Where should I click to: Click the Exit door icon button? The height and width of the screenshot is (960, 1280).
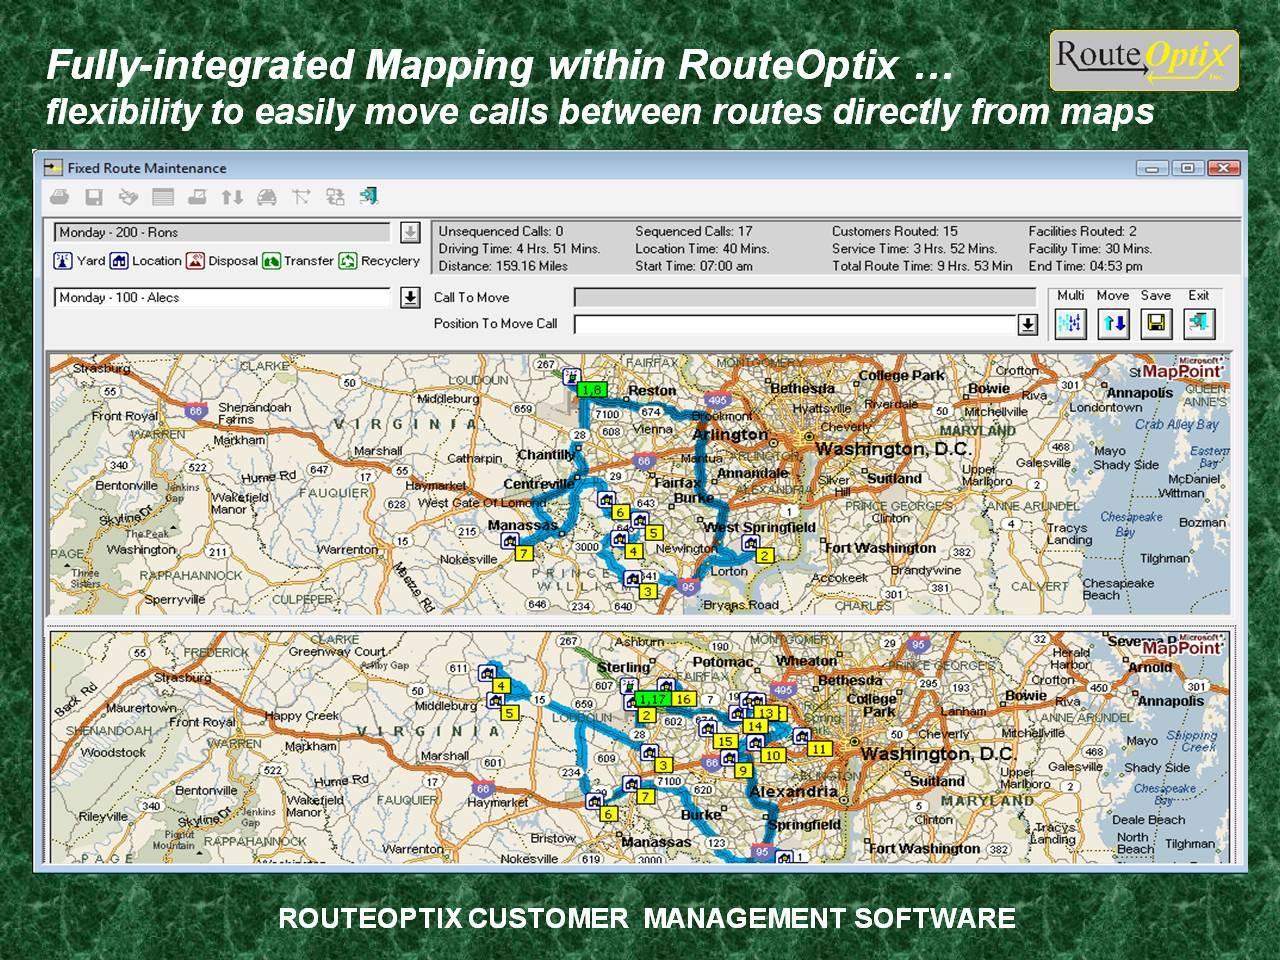click(1198, 323)
